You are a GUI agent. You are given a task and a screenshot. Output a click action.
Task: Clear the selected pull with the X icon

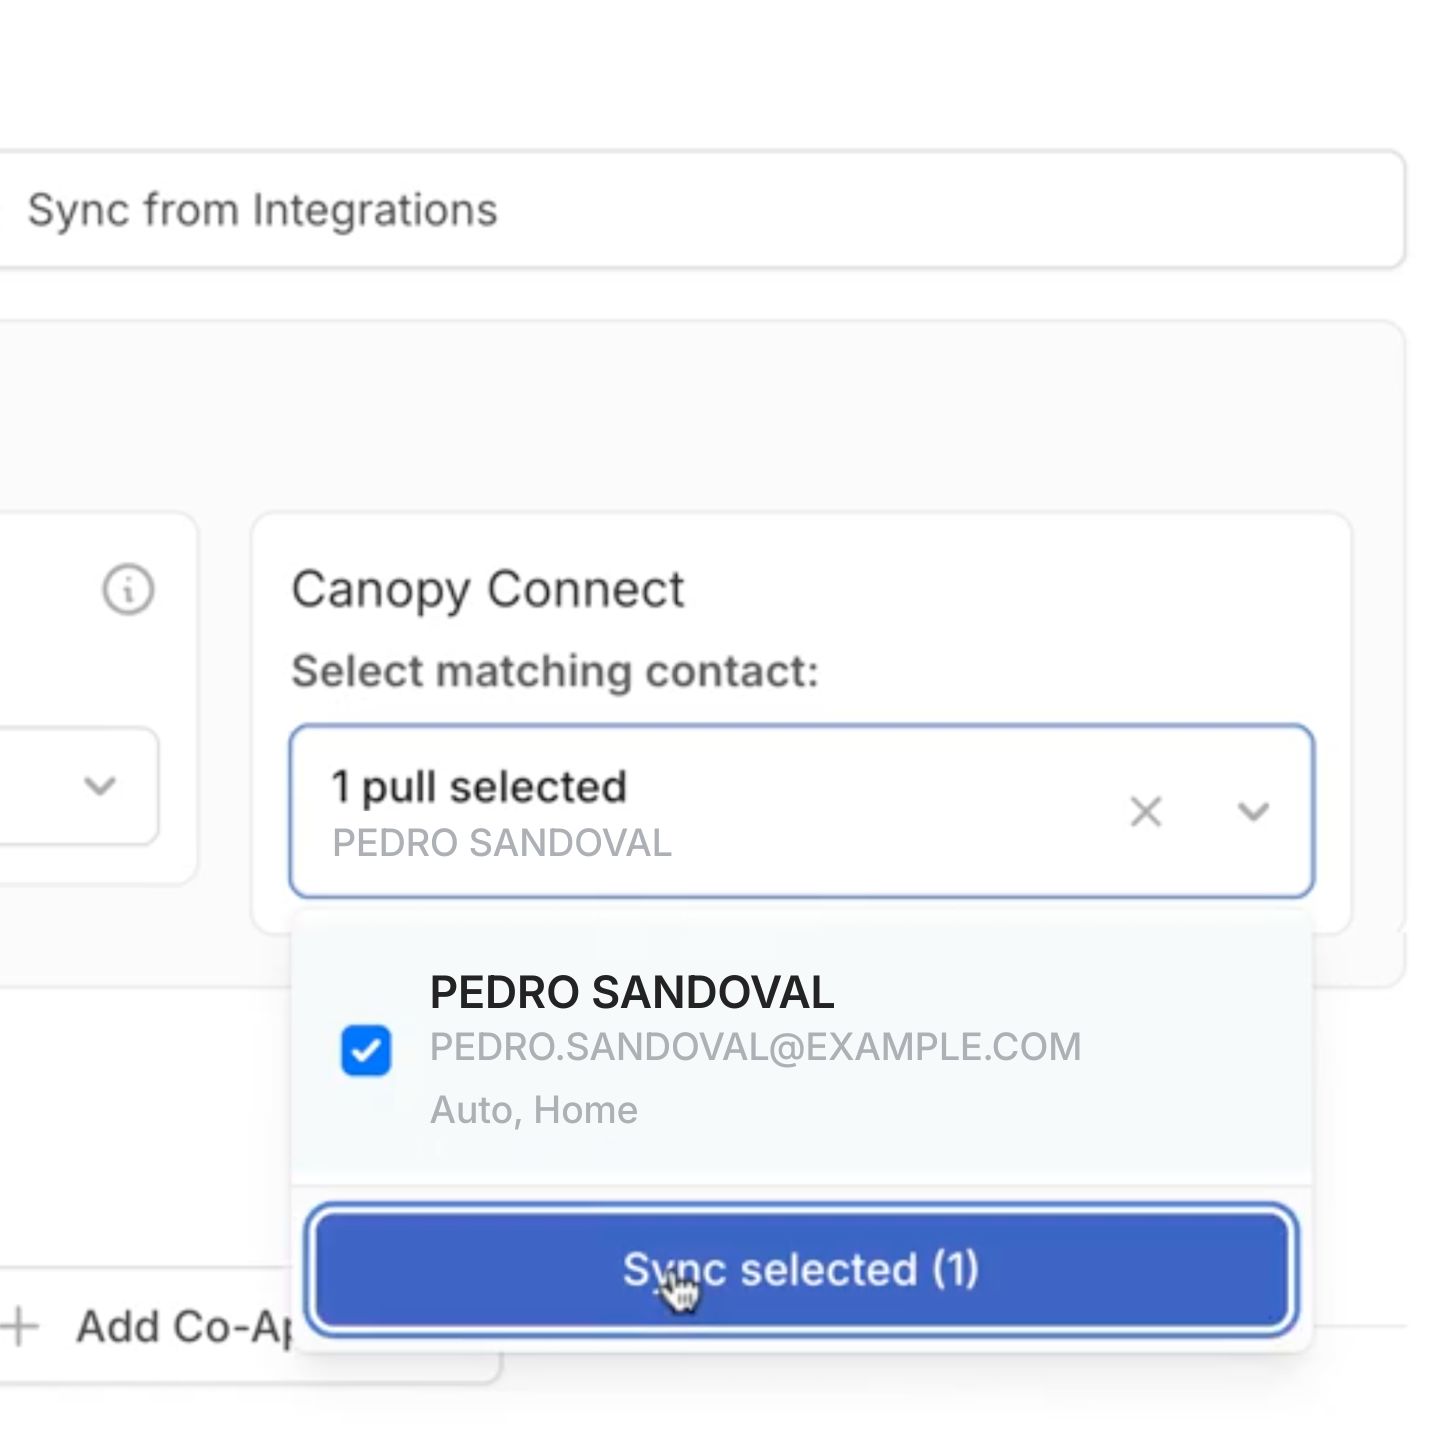tap(1146, 811)
